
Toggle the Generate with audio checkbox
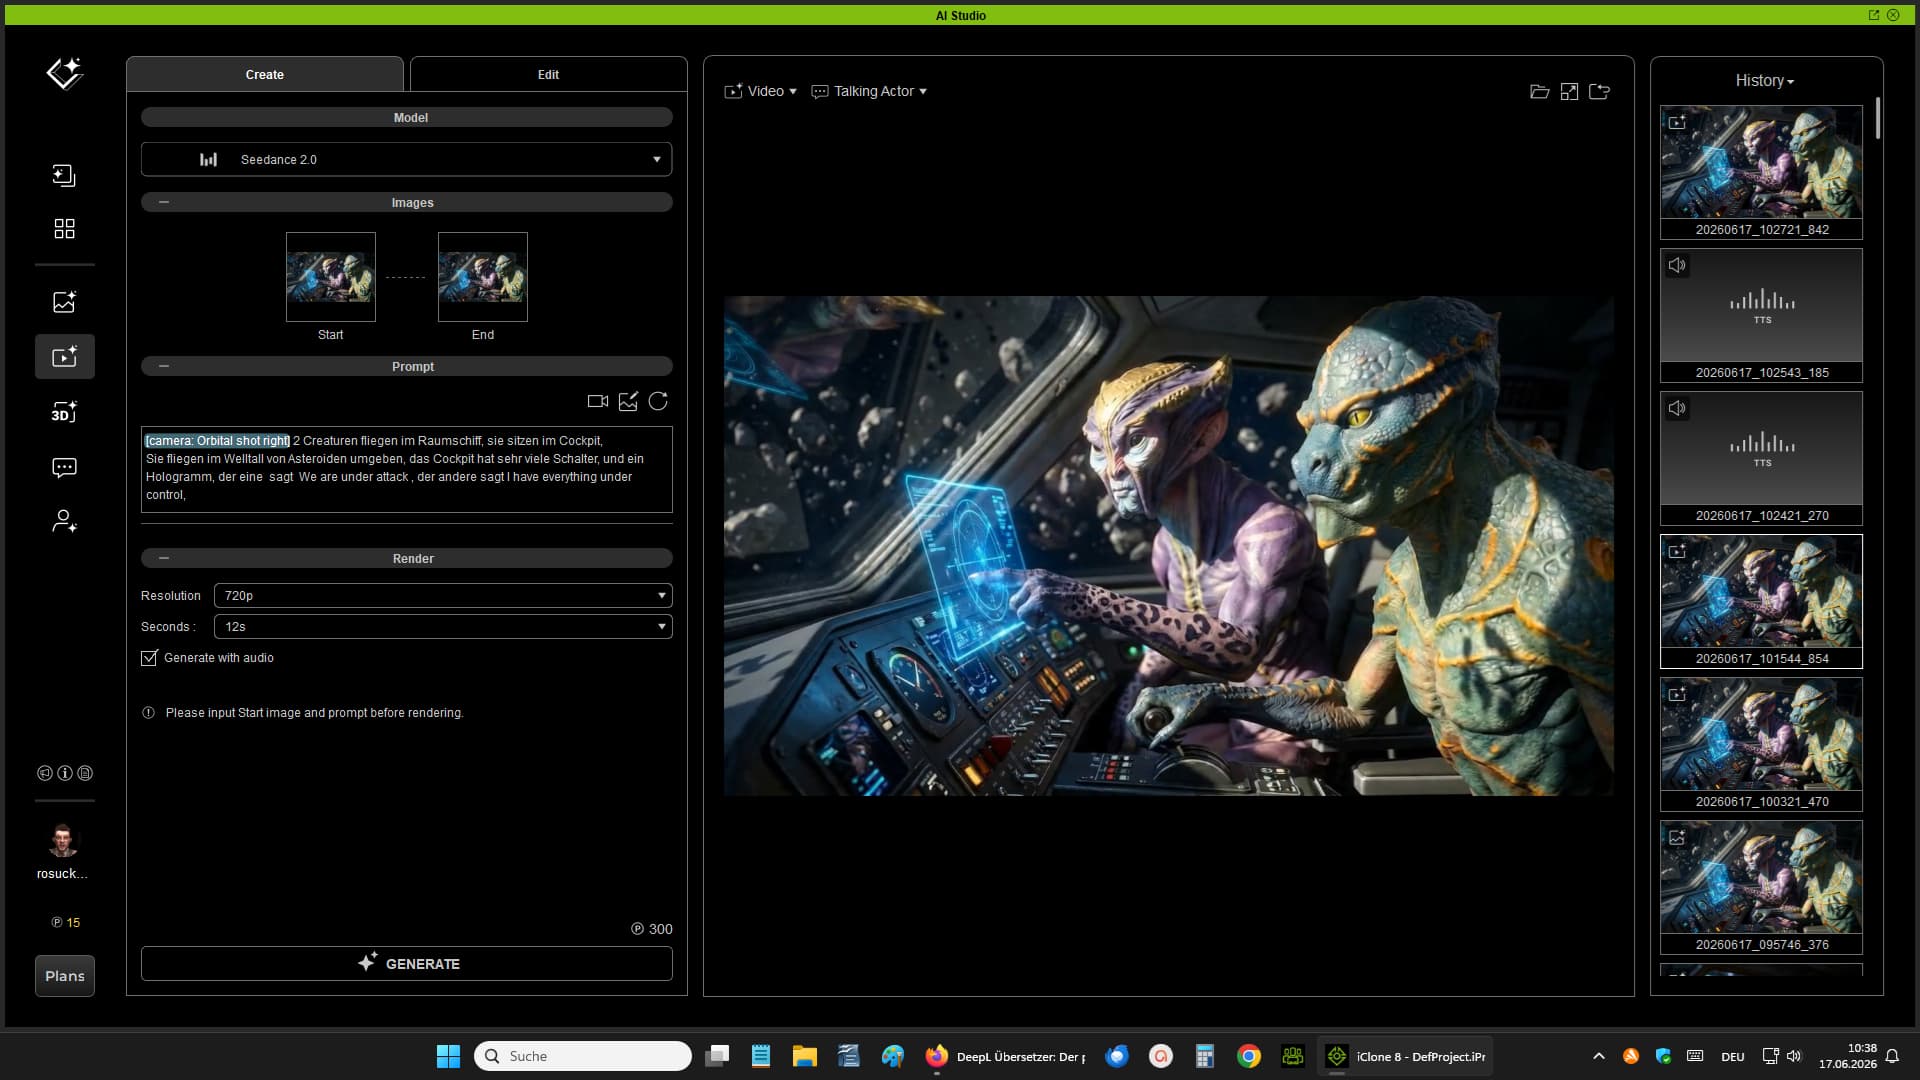pyautogui.click(x=149, y=658)
